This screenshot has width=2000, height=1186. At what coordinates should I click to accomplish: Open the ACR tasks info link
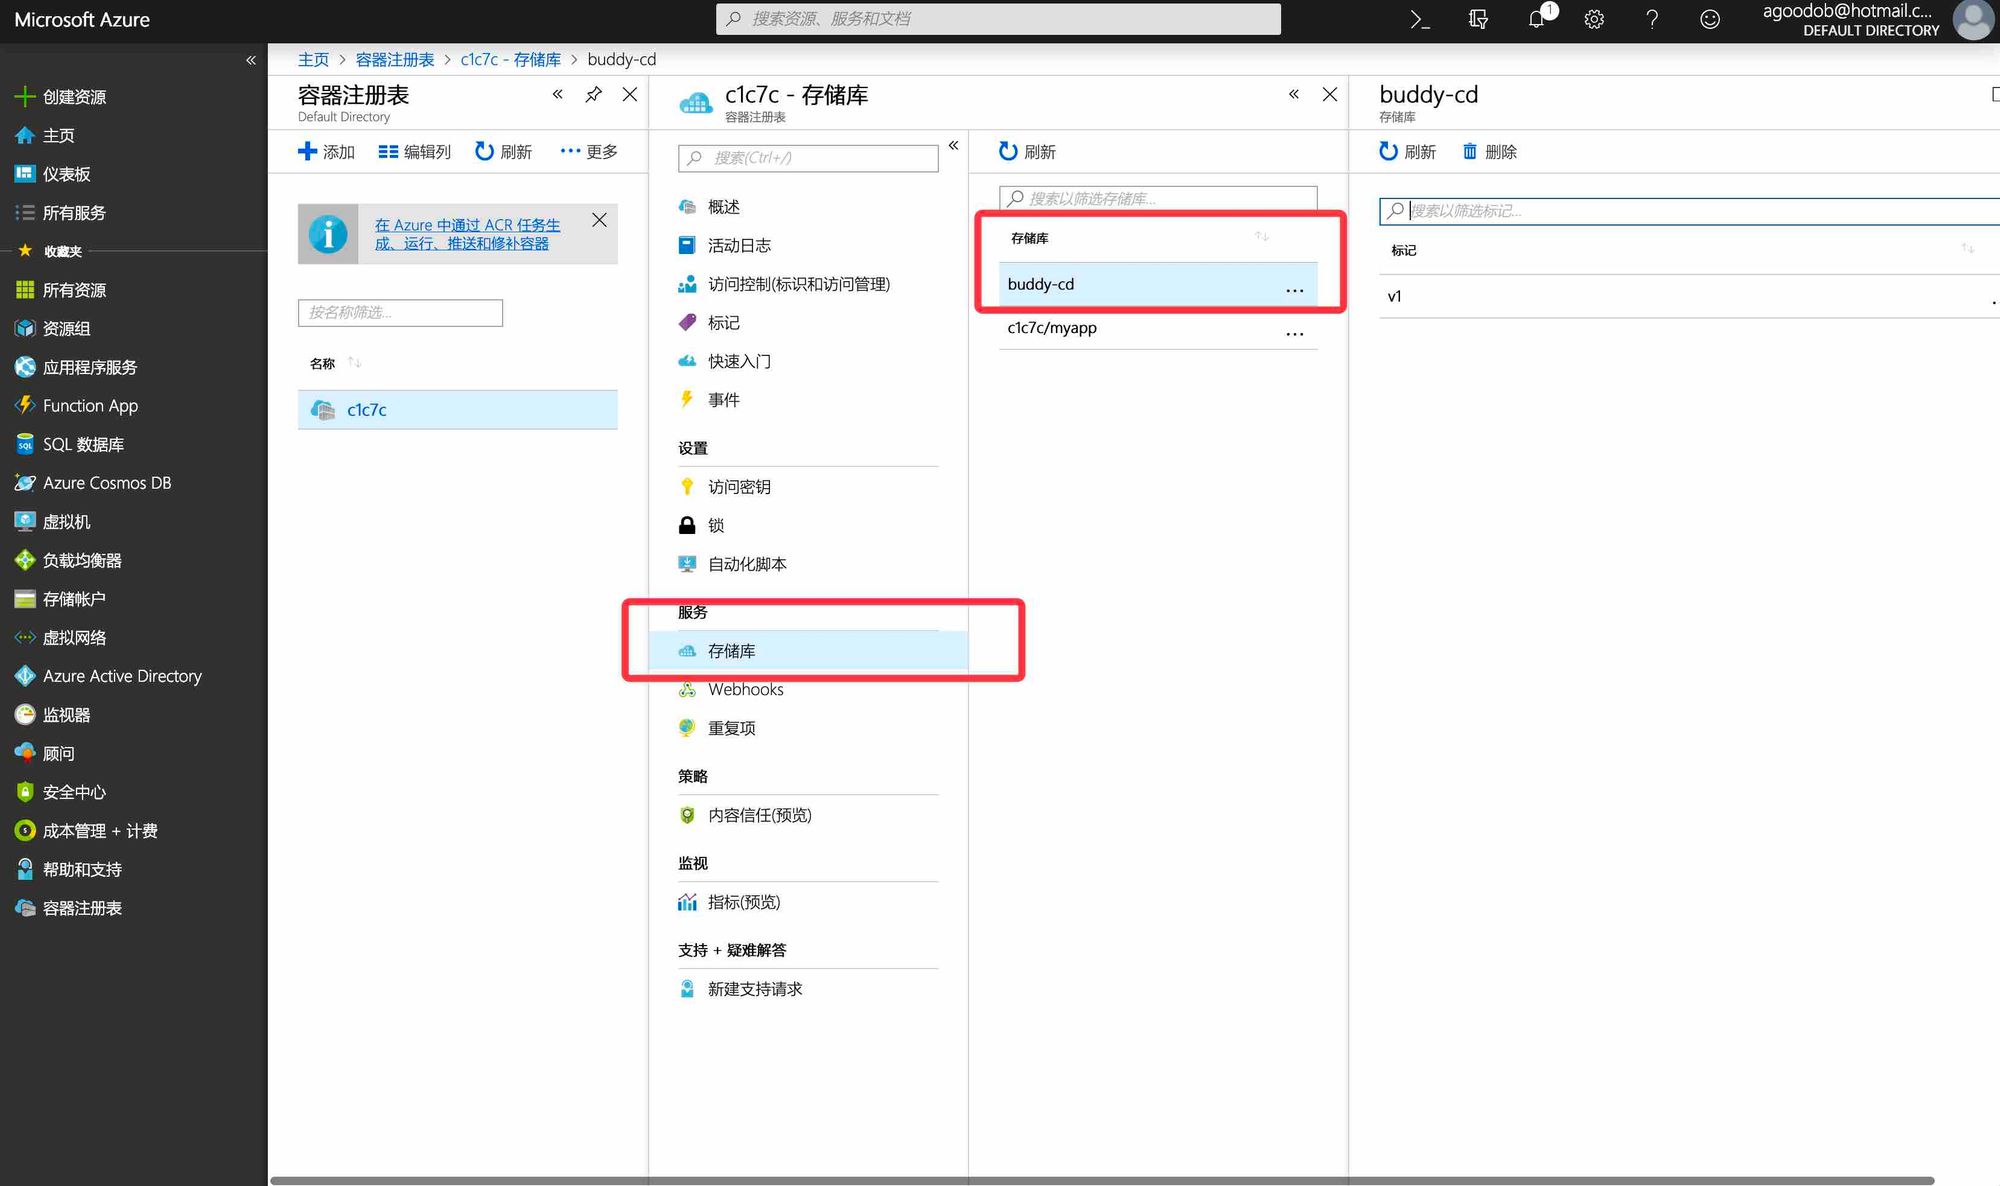click(467, 234)
